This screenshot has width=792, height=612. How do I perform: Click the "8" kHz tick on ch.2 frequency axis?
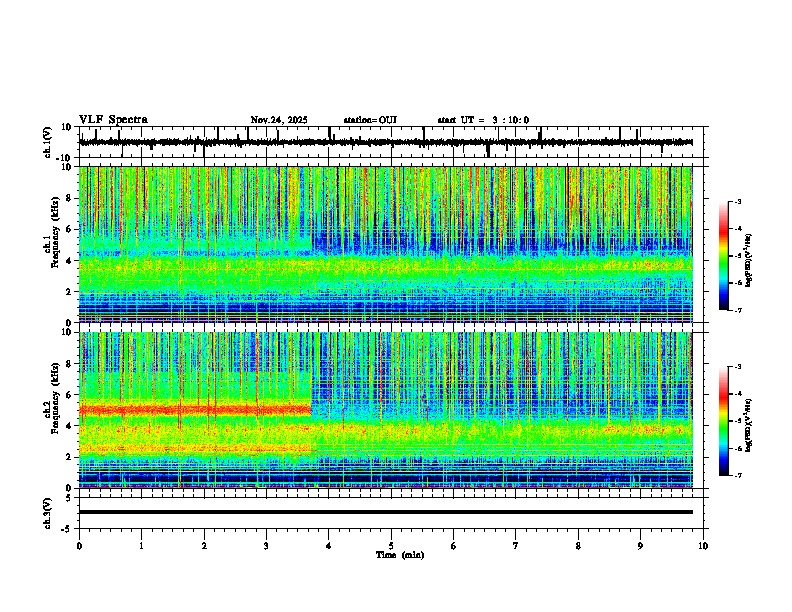(70, 364)
